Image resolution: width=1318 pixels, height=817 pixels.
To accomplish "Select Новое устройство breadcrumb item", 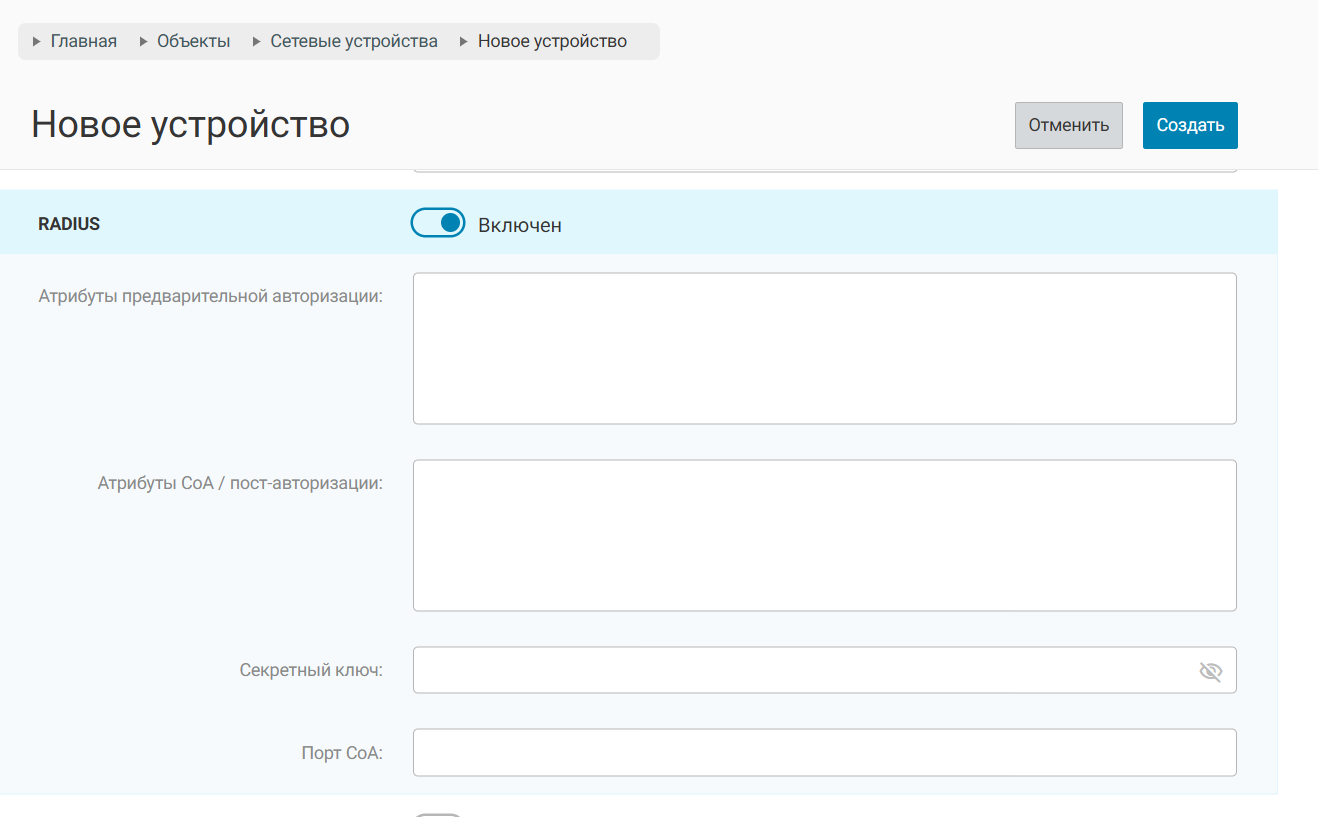I will point(552,41).
